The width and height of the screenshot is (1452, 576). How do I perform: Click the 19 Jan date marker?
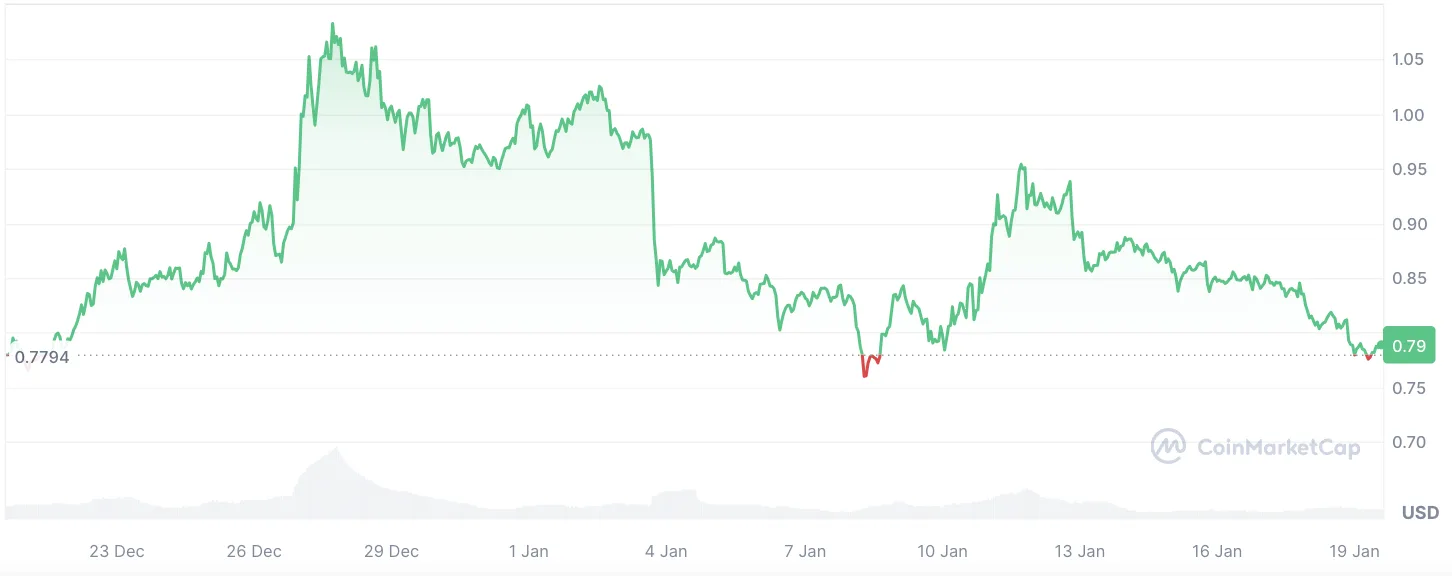(1354, 551)
